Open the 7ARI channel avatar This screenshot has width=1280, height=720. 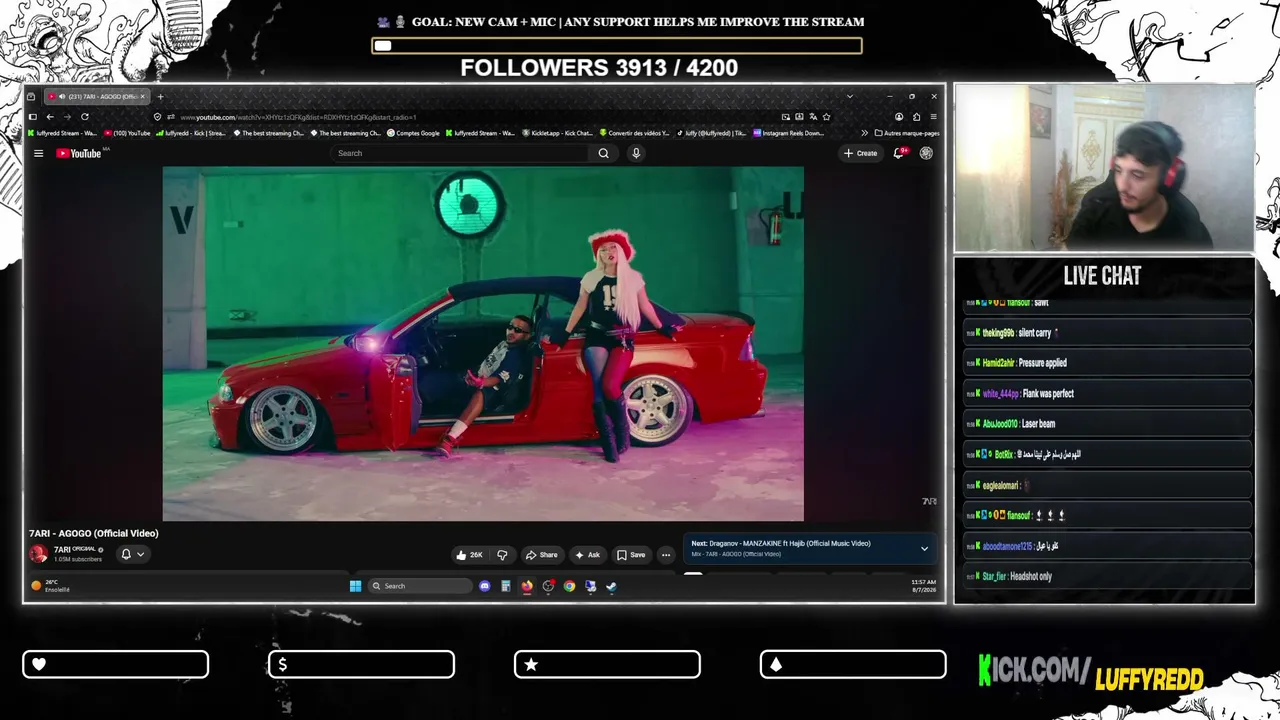[x=38, y=554]
